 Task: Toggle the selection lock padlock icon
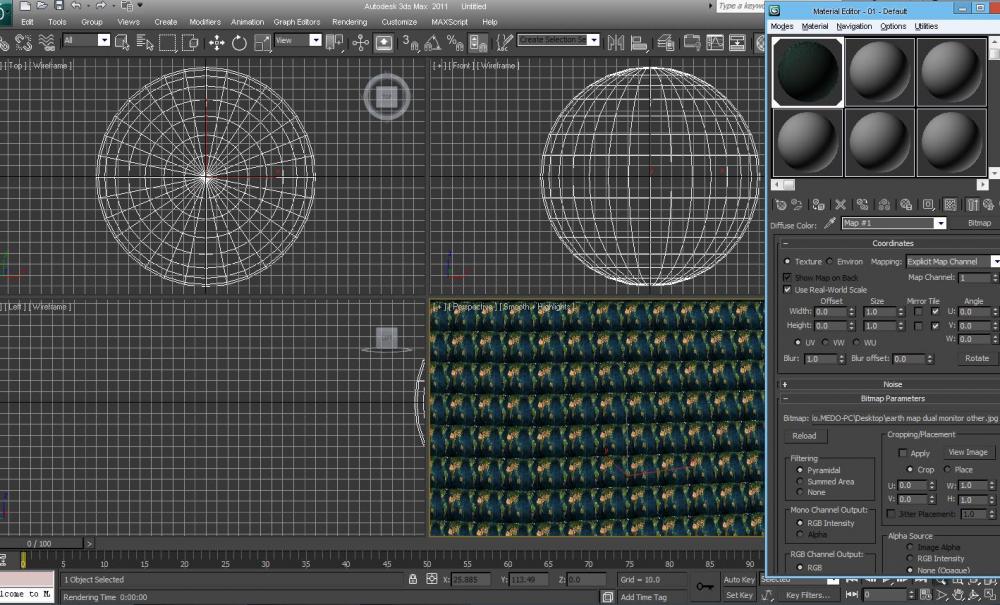(x=413, y=579)
